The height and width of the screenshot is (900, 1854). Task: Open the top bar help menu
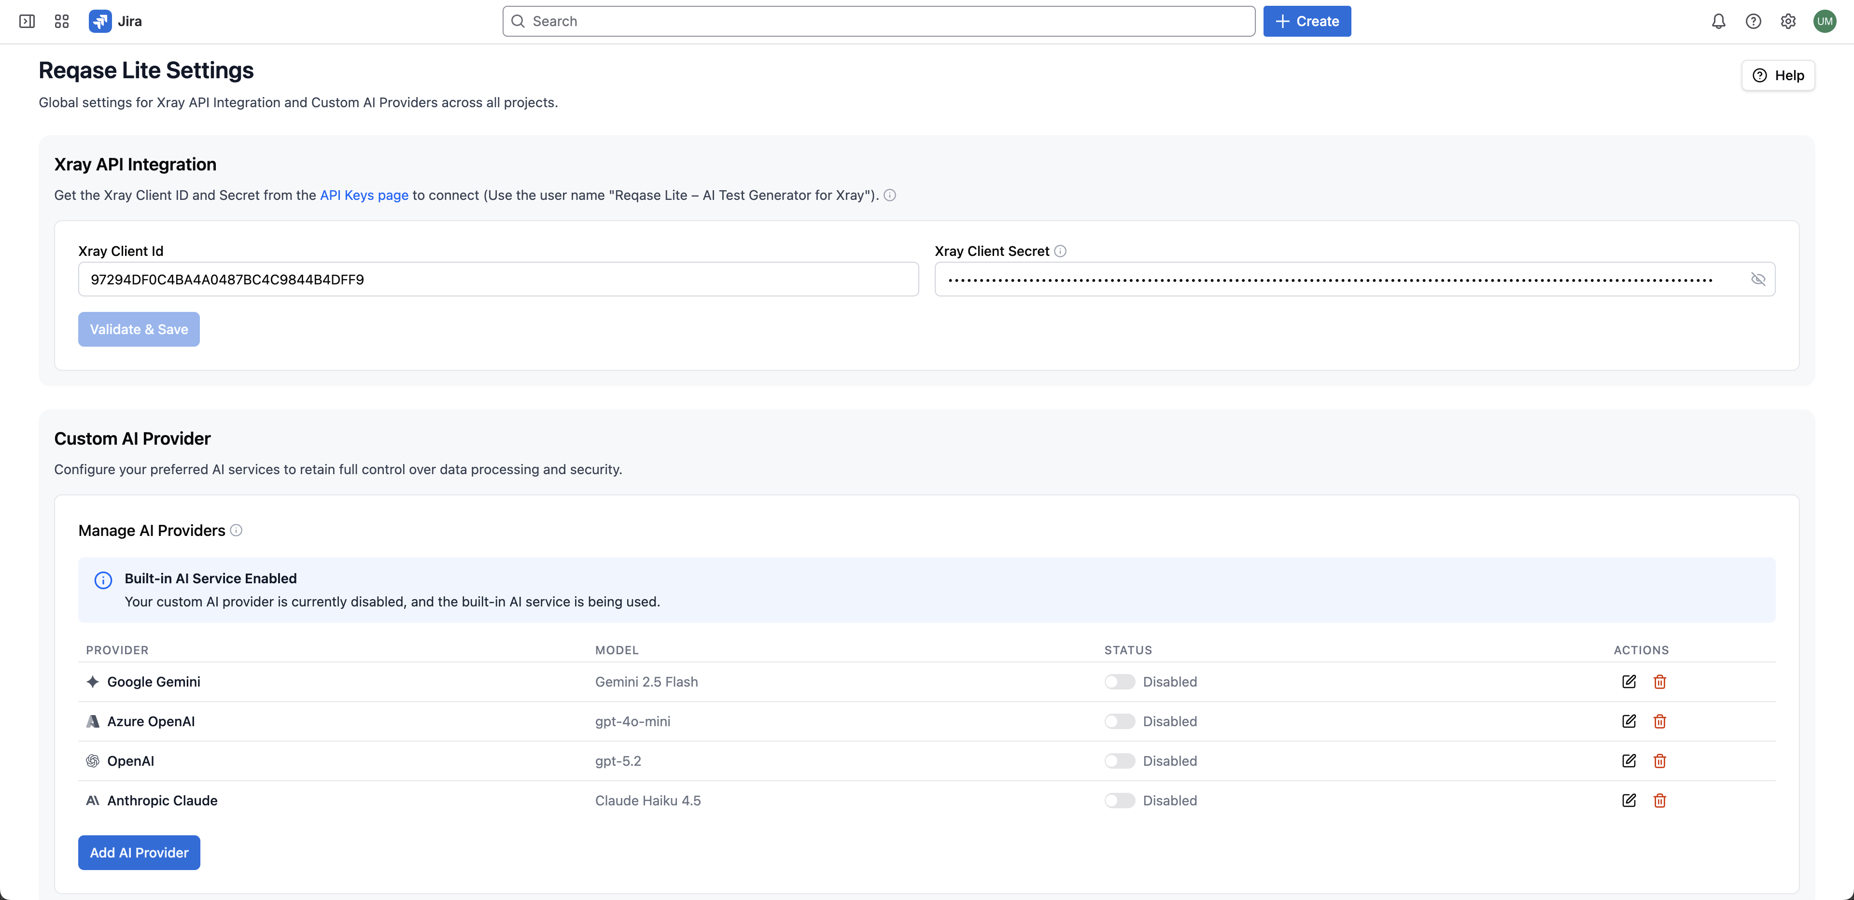click(x=1753, y=21)
